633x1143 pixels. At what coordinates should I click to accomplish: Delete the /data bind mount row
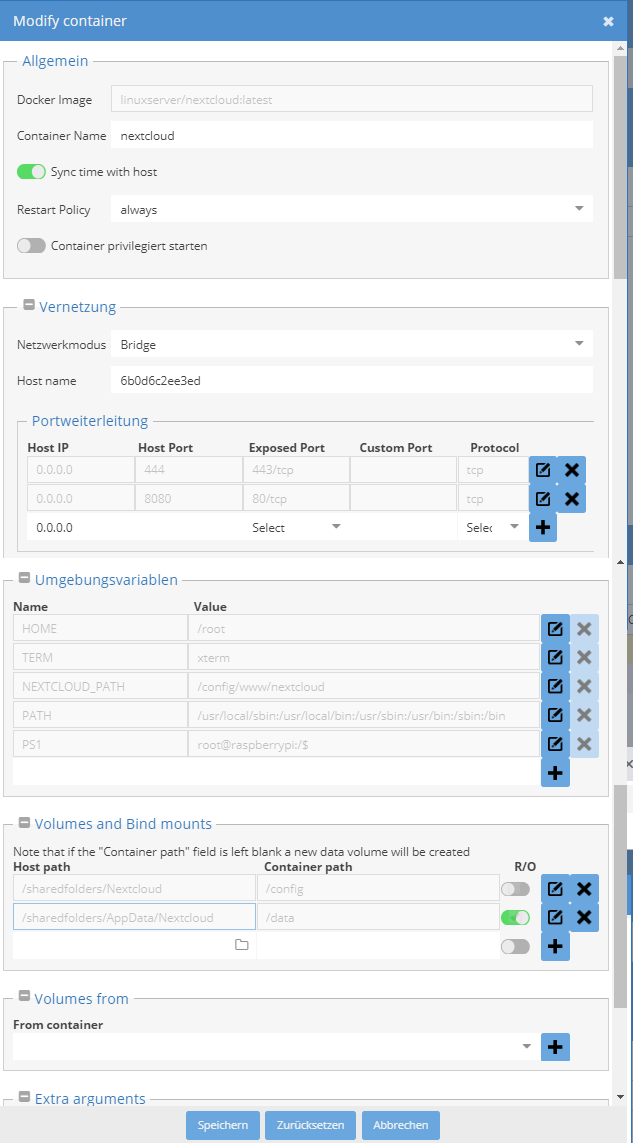[584, 917]
